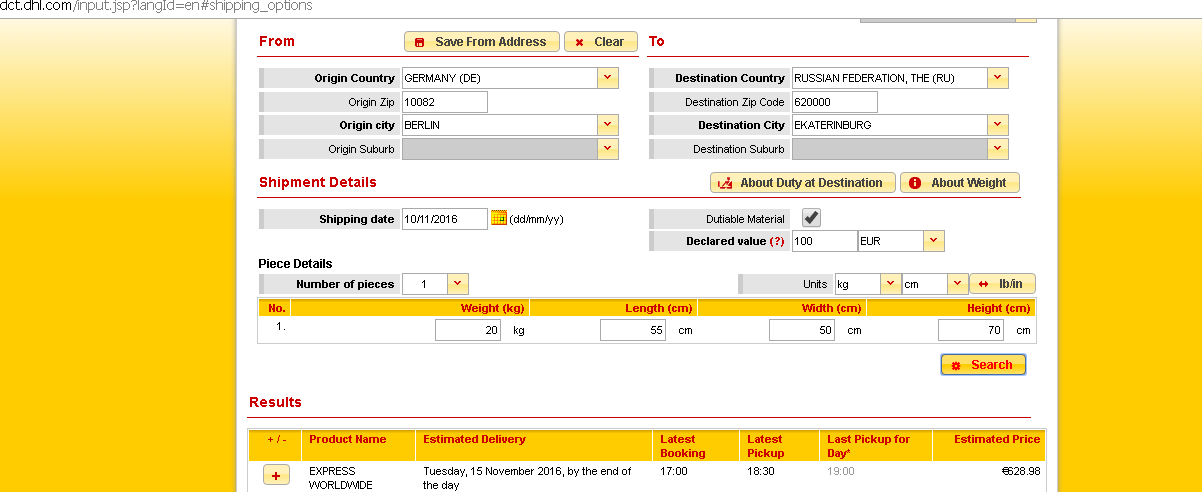
Task: Open About Weight information
Action: tap(959, 183)
